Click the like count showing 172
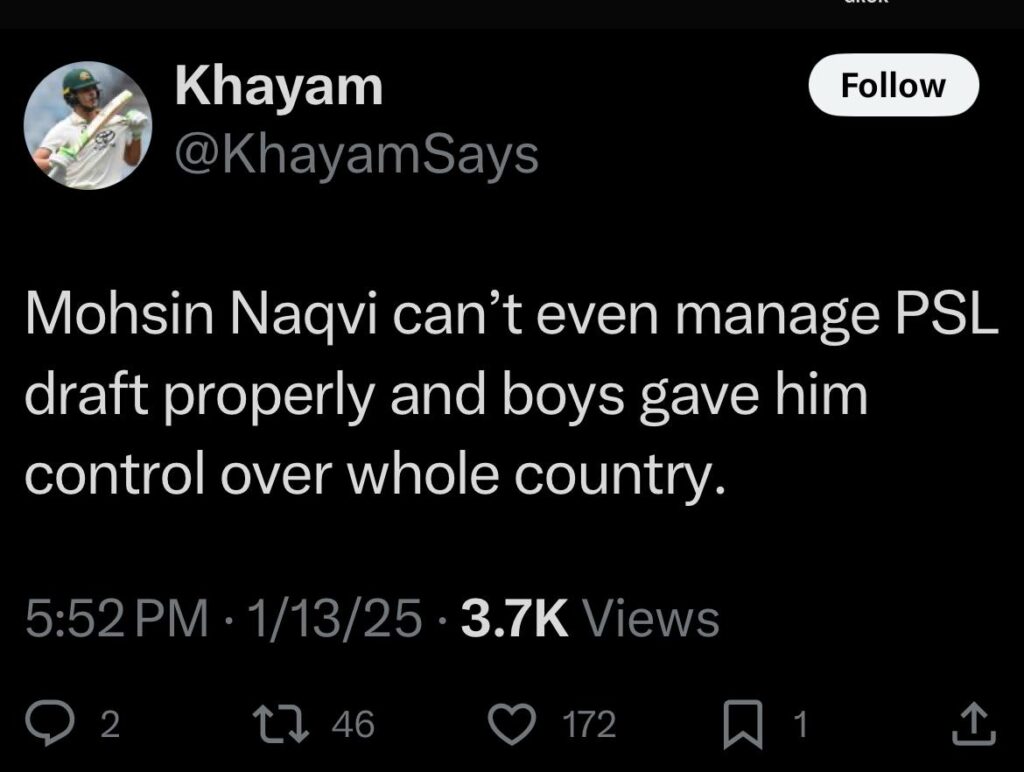1024x772 pixels. [x=590, y=725]
